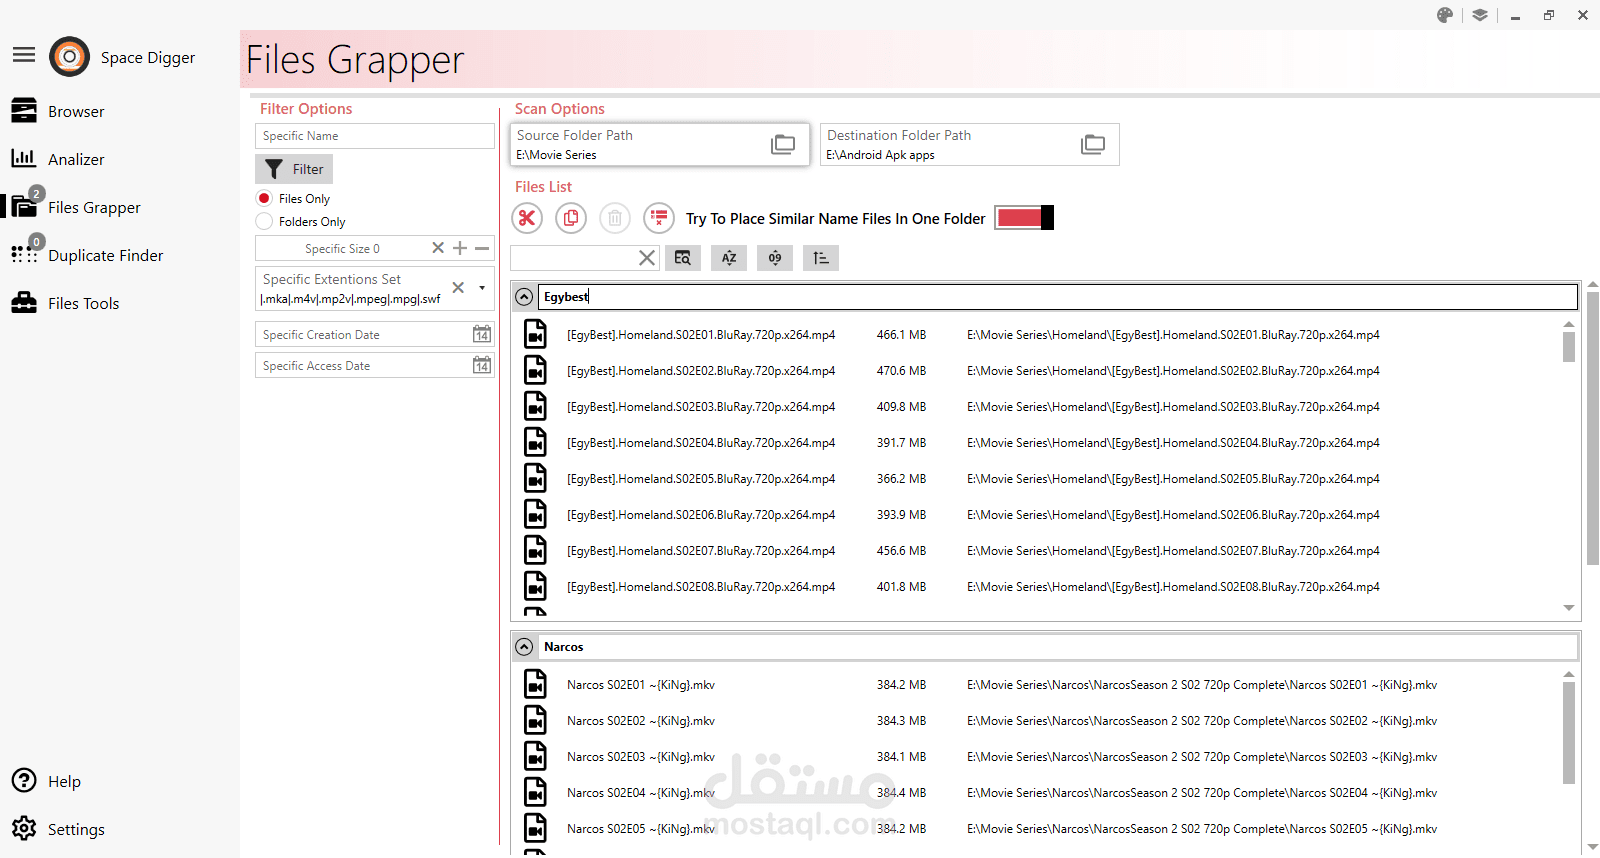The width and height of the screenshot is (1600, 858).
Task: Click video icon of Narcos S02E03 file
Action: point(536,756)
